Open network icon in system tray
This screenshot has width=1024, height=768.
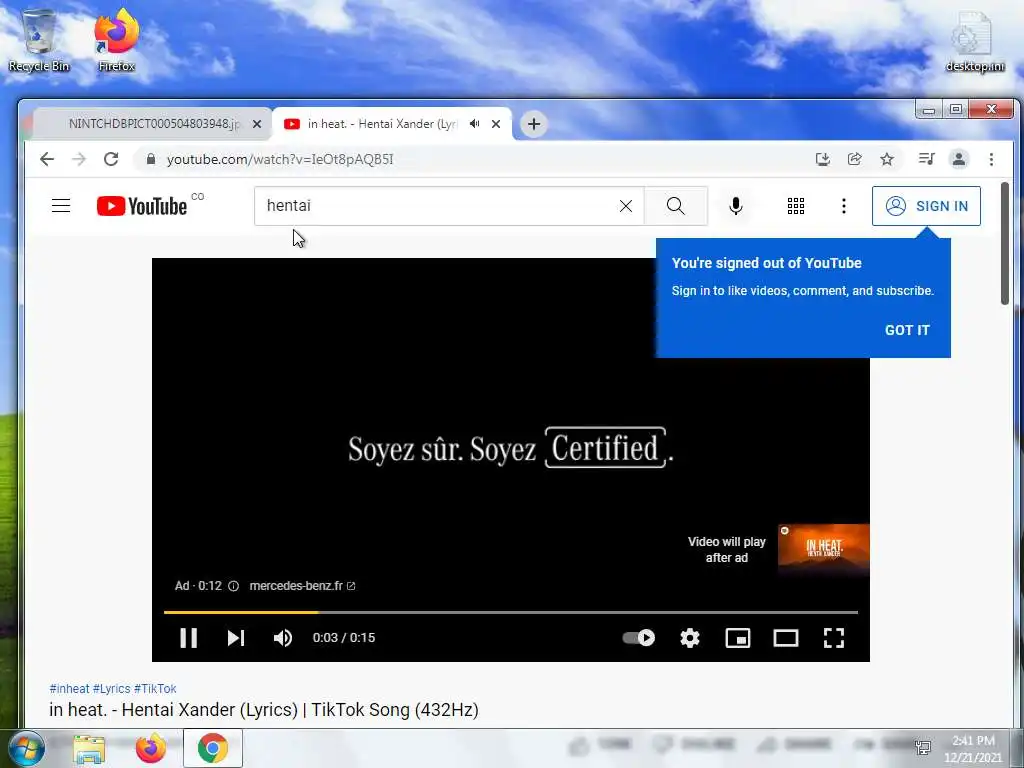point(923,748)
